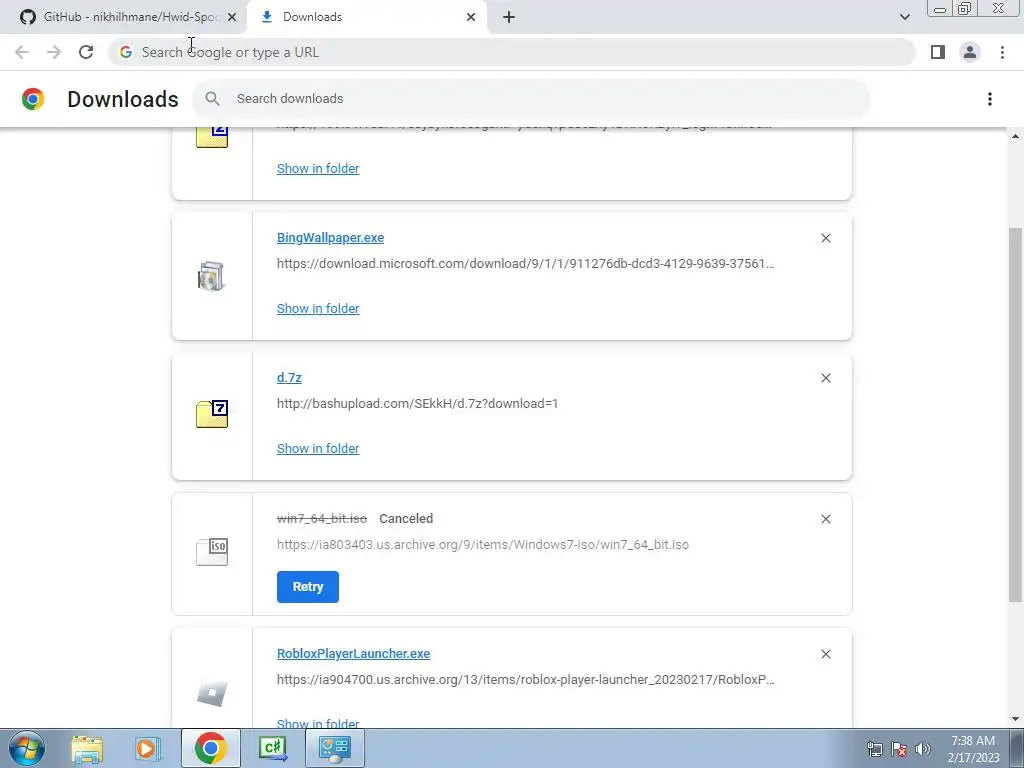1024x768 pixels.
Task: Click the RobloxPlayerLauncher.exe file icon
Action: 212,693
